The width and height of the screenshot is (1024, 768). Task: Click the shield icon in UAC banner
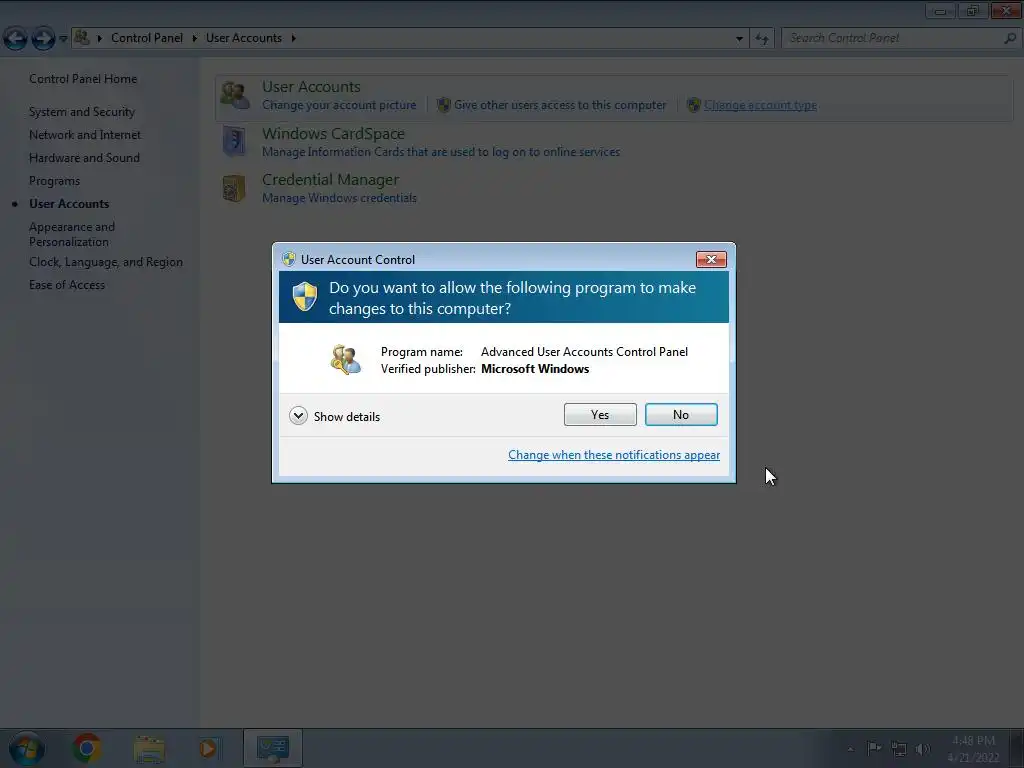[305, 297]
